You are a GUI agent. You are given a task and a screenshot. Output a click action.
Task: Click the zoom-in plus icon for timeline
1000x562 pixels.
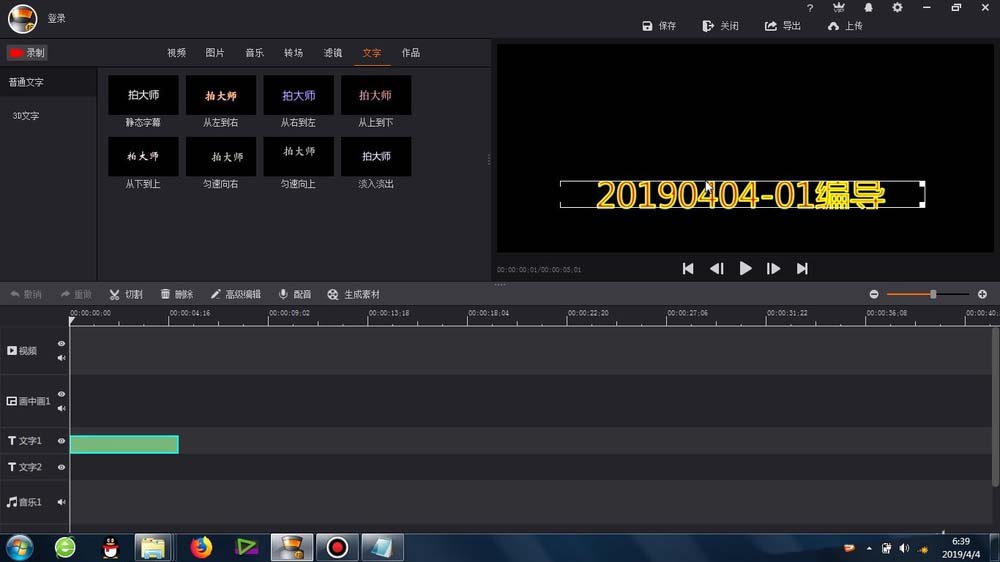coord(982,294)
